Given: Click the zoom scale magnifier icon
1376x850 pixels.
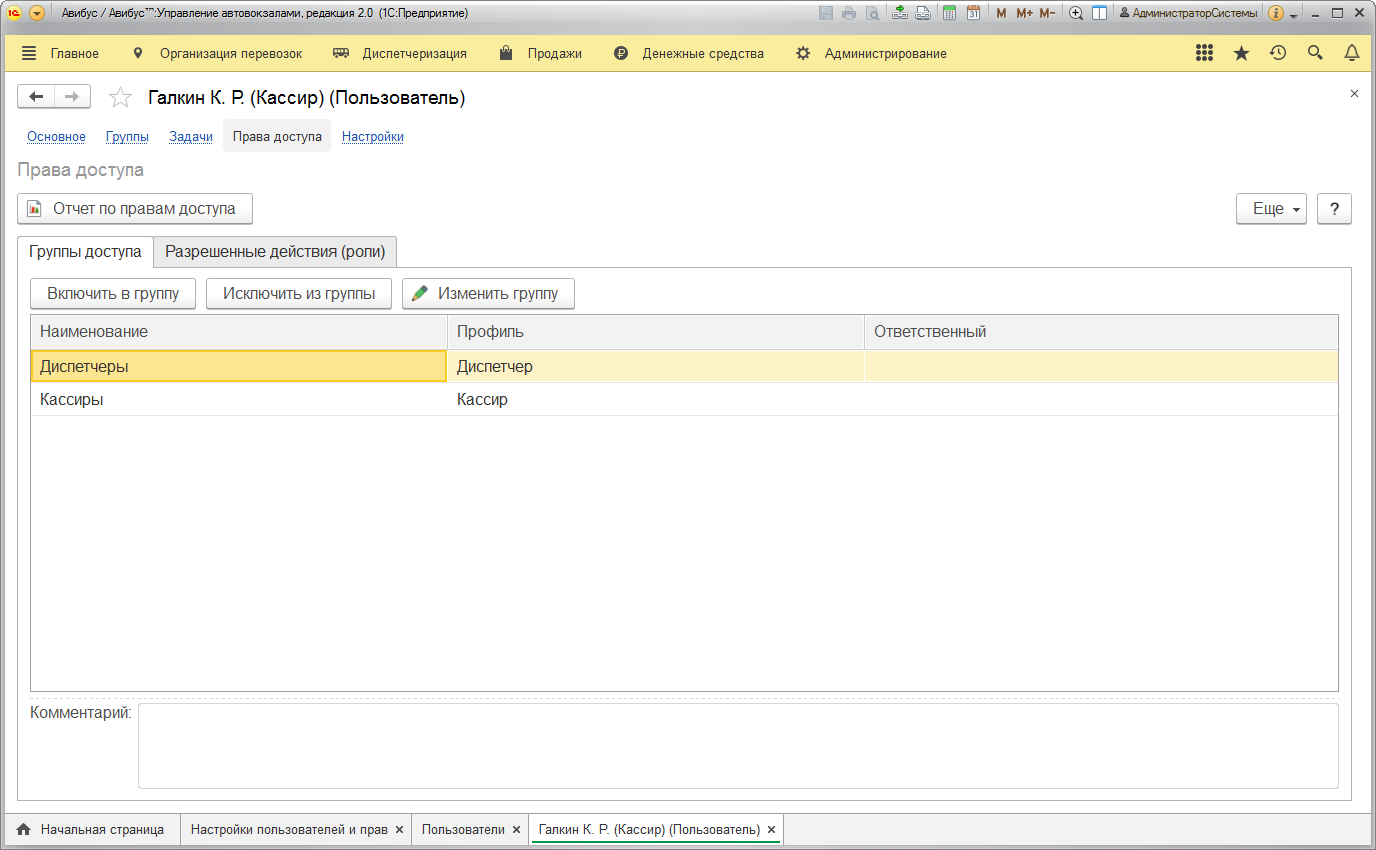Looking at the screenshot, I should pyautogui.click(x=1076, y=13).
